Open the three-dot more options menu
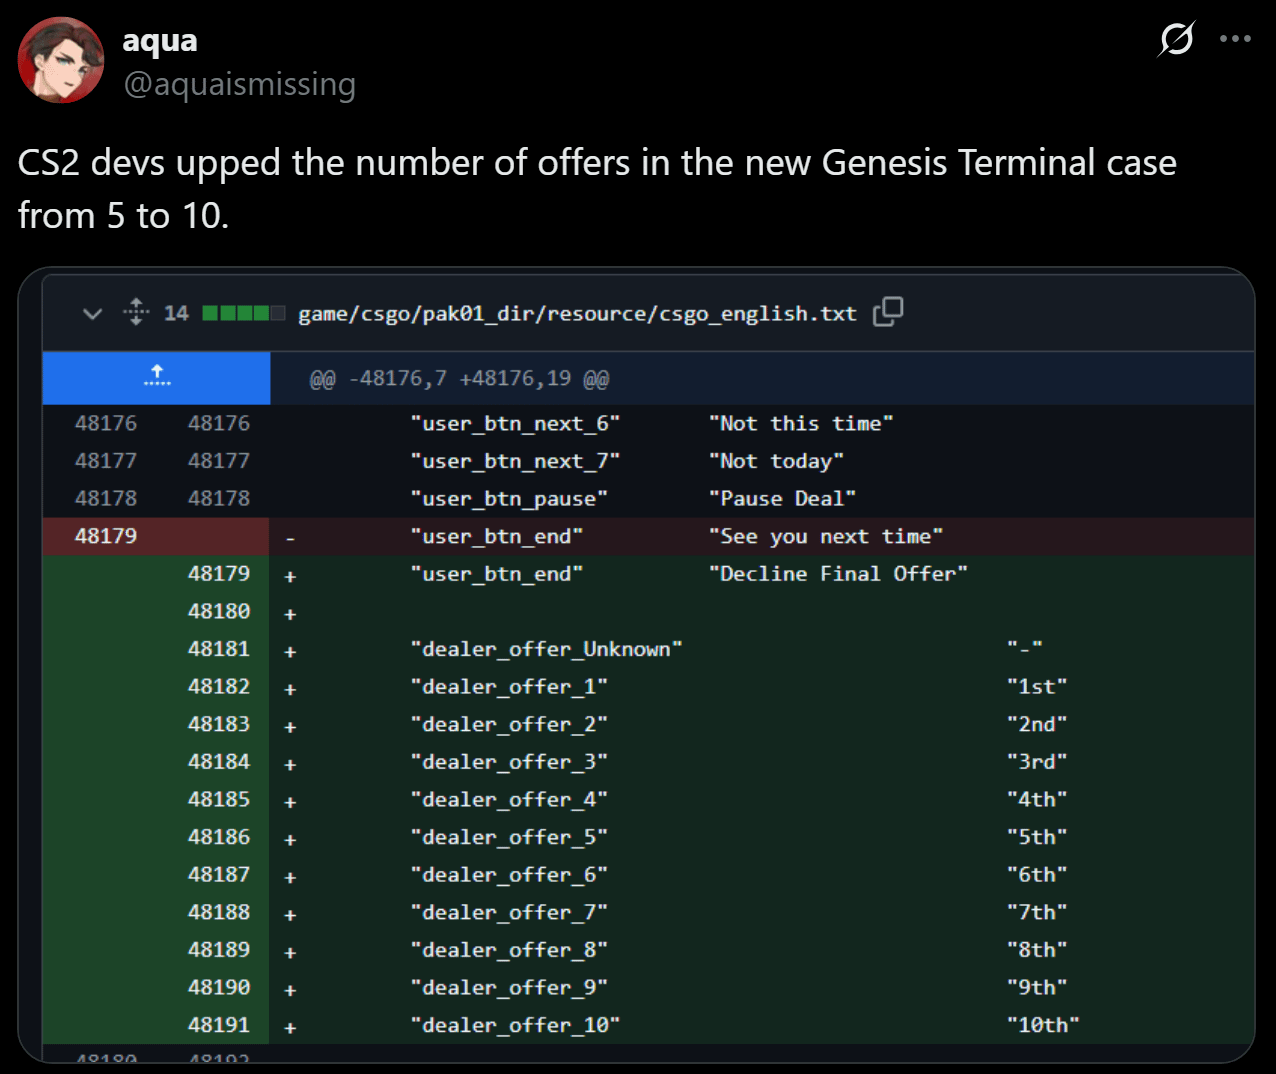This screenshot has width=1276, height=1074. [1235, 39]
